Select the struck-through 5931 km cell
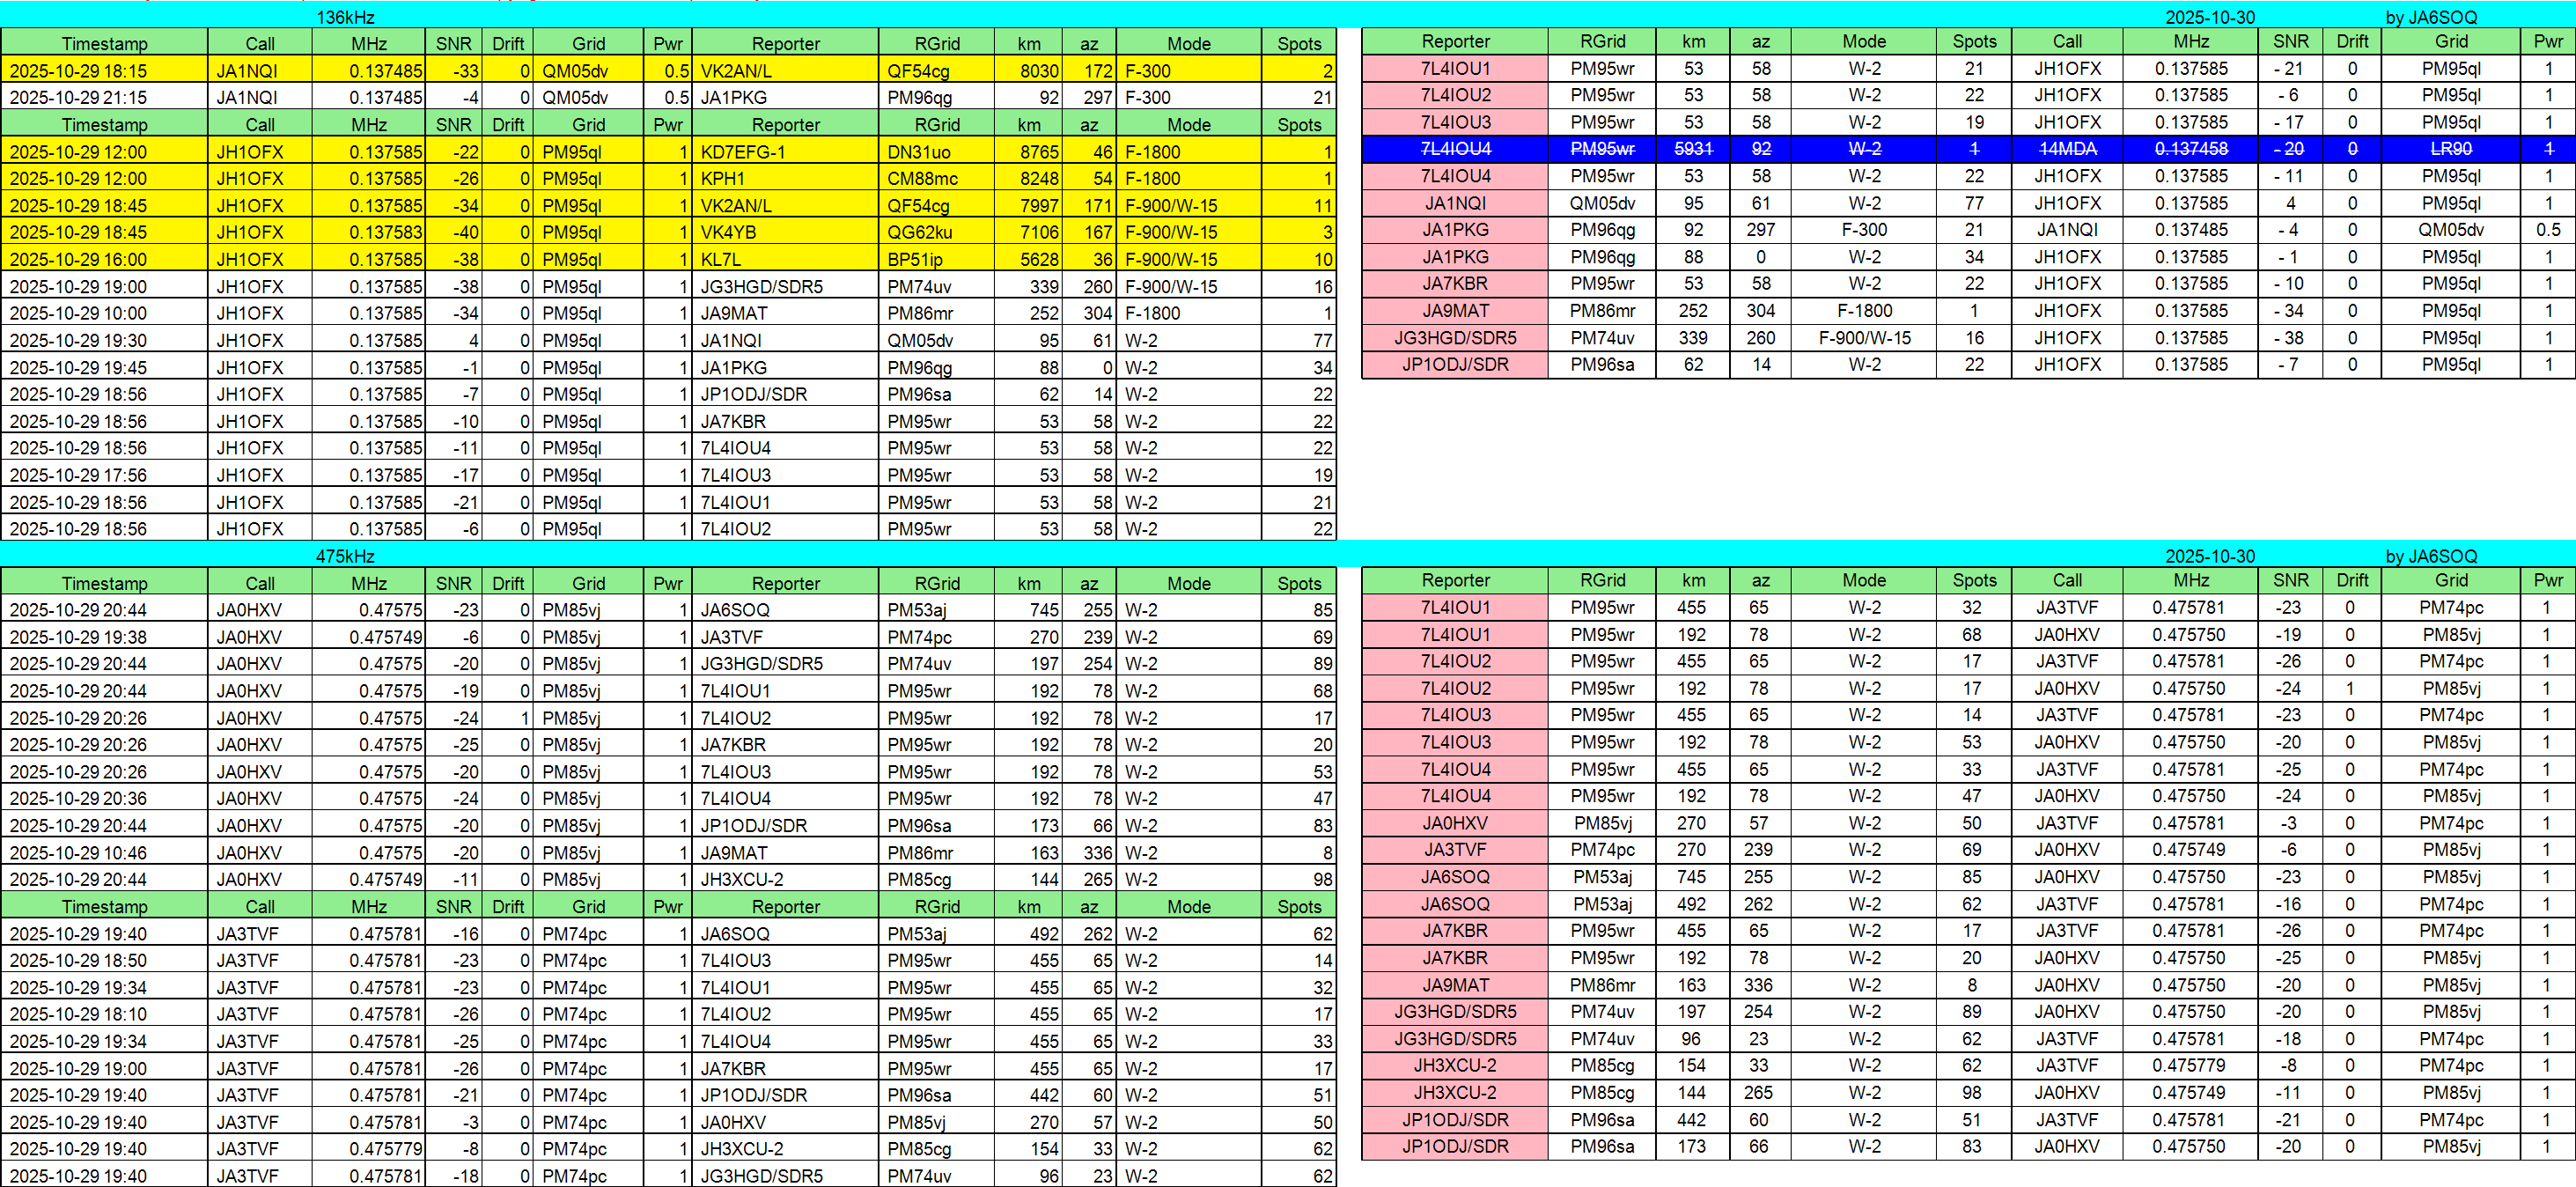 [x=1693, y=149]
